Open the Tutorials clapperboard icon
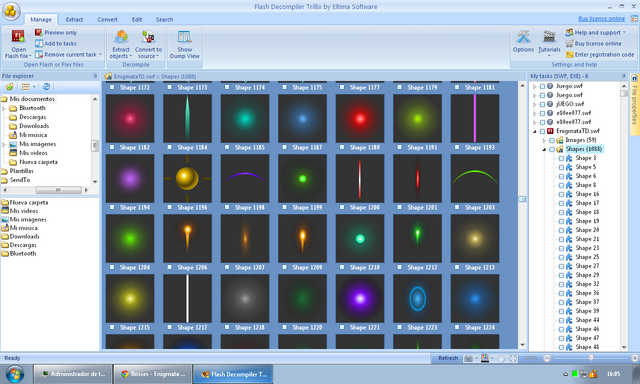Image resolution: width=640 pixels, height=384 pixels. pos(549,37)
